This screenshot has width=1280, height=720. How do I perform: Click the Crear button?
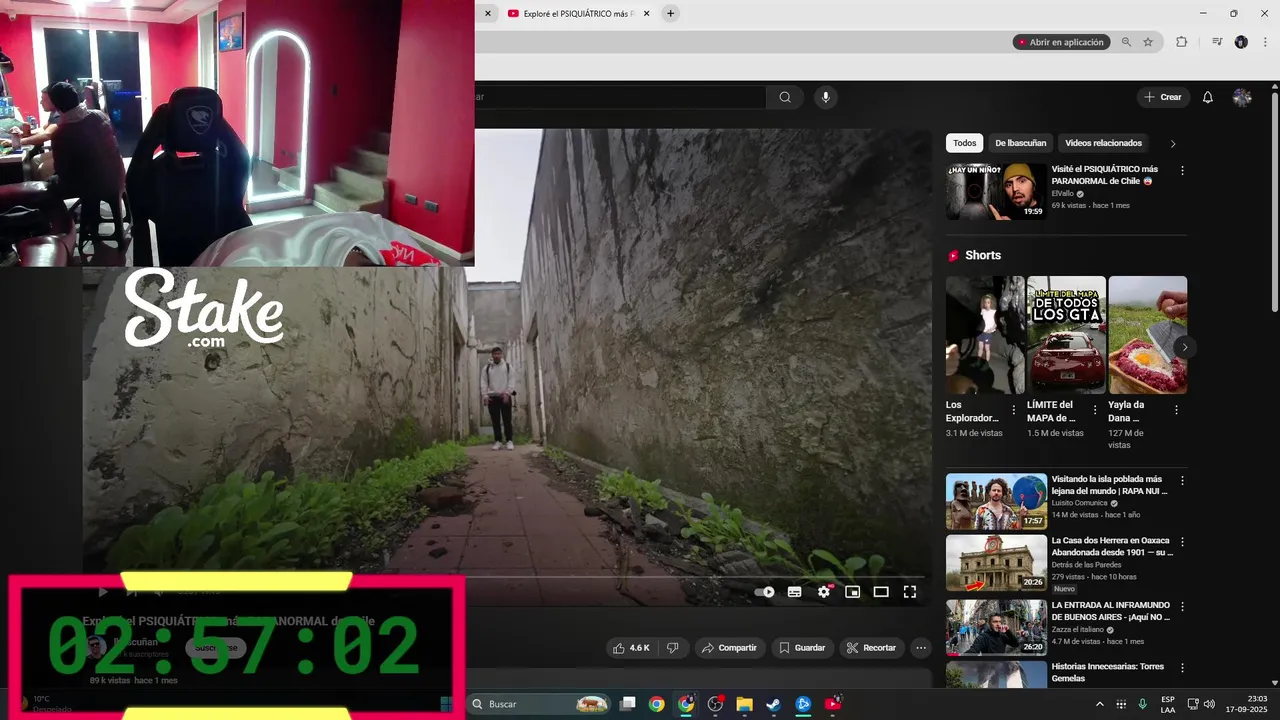(x=1163, y=97)
